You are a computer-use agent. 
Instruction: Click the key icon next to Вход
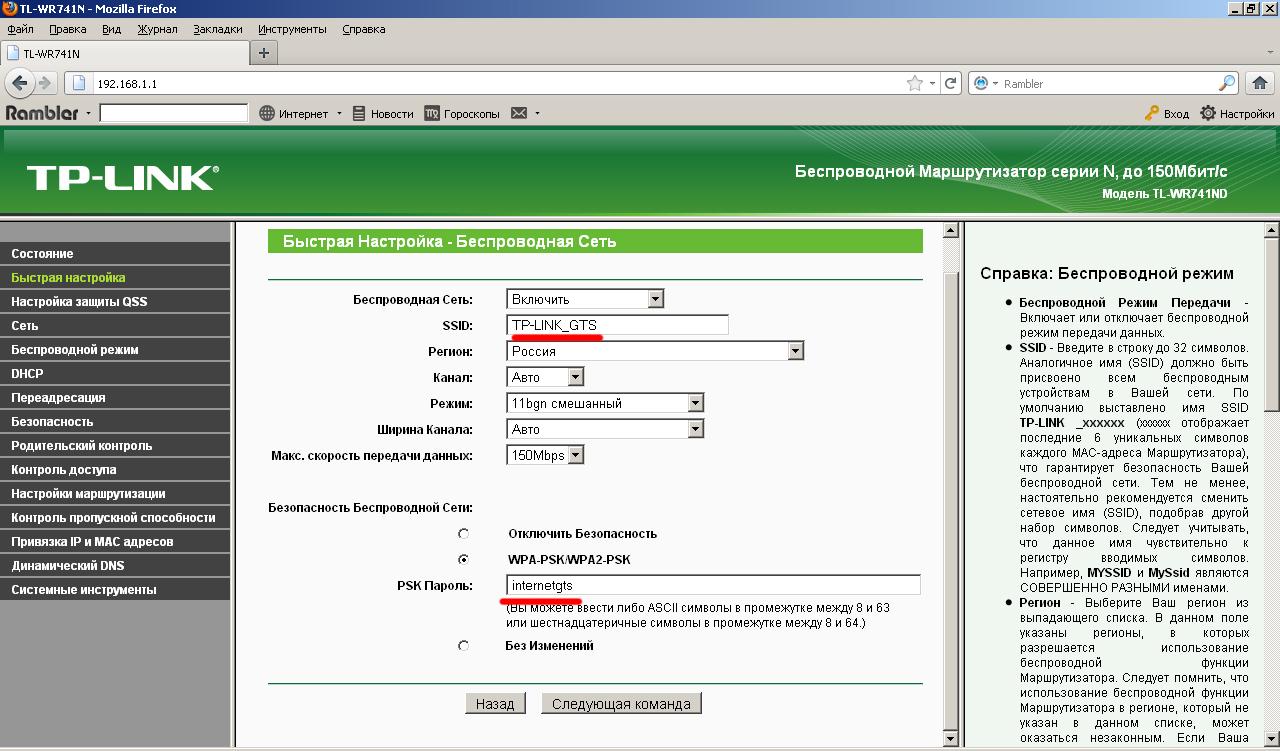tap(1152, 113)
